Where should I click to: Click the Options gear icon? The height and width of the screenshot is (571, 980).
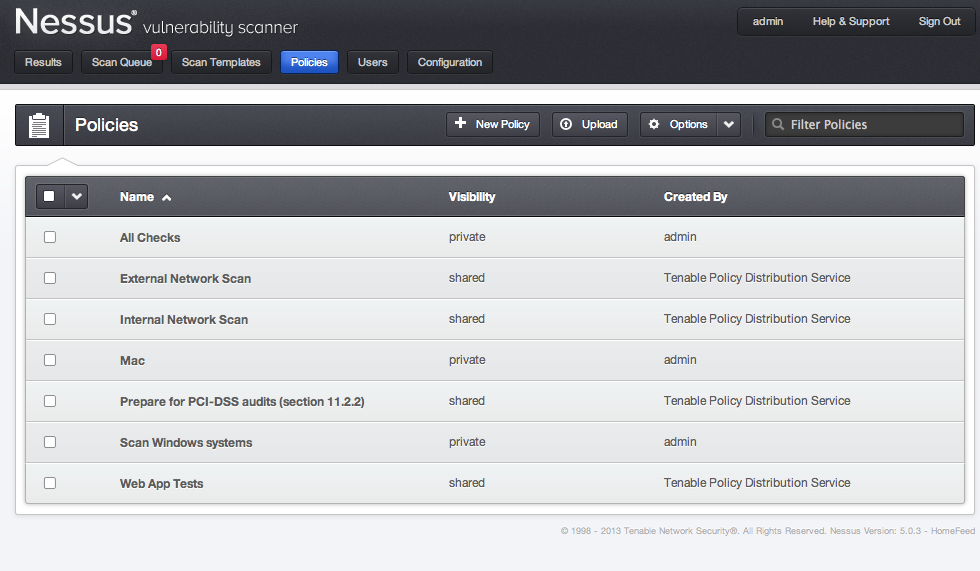click(654, 124)
